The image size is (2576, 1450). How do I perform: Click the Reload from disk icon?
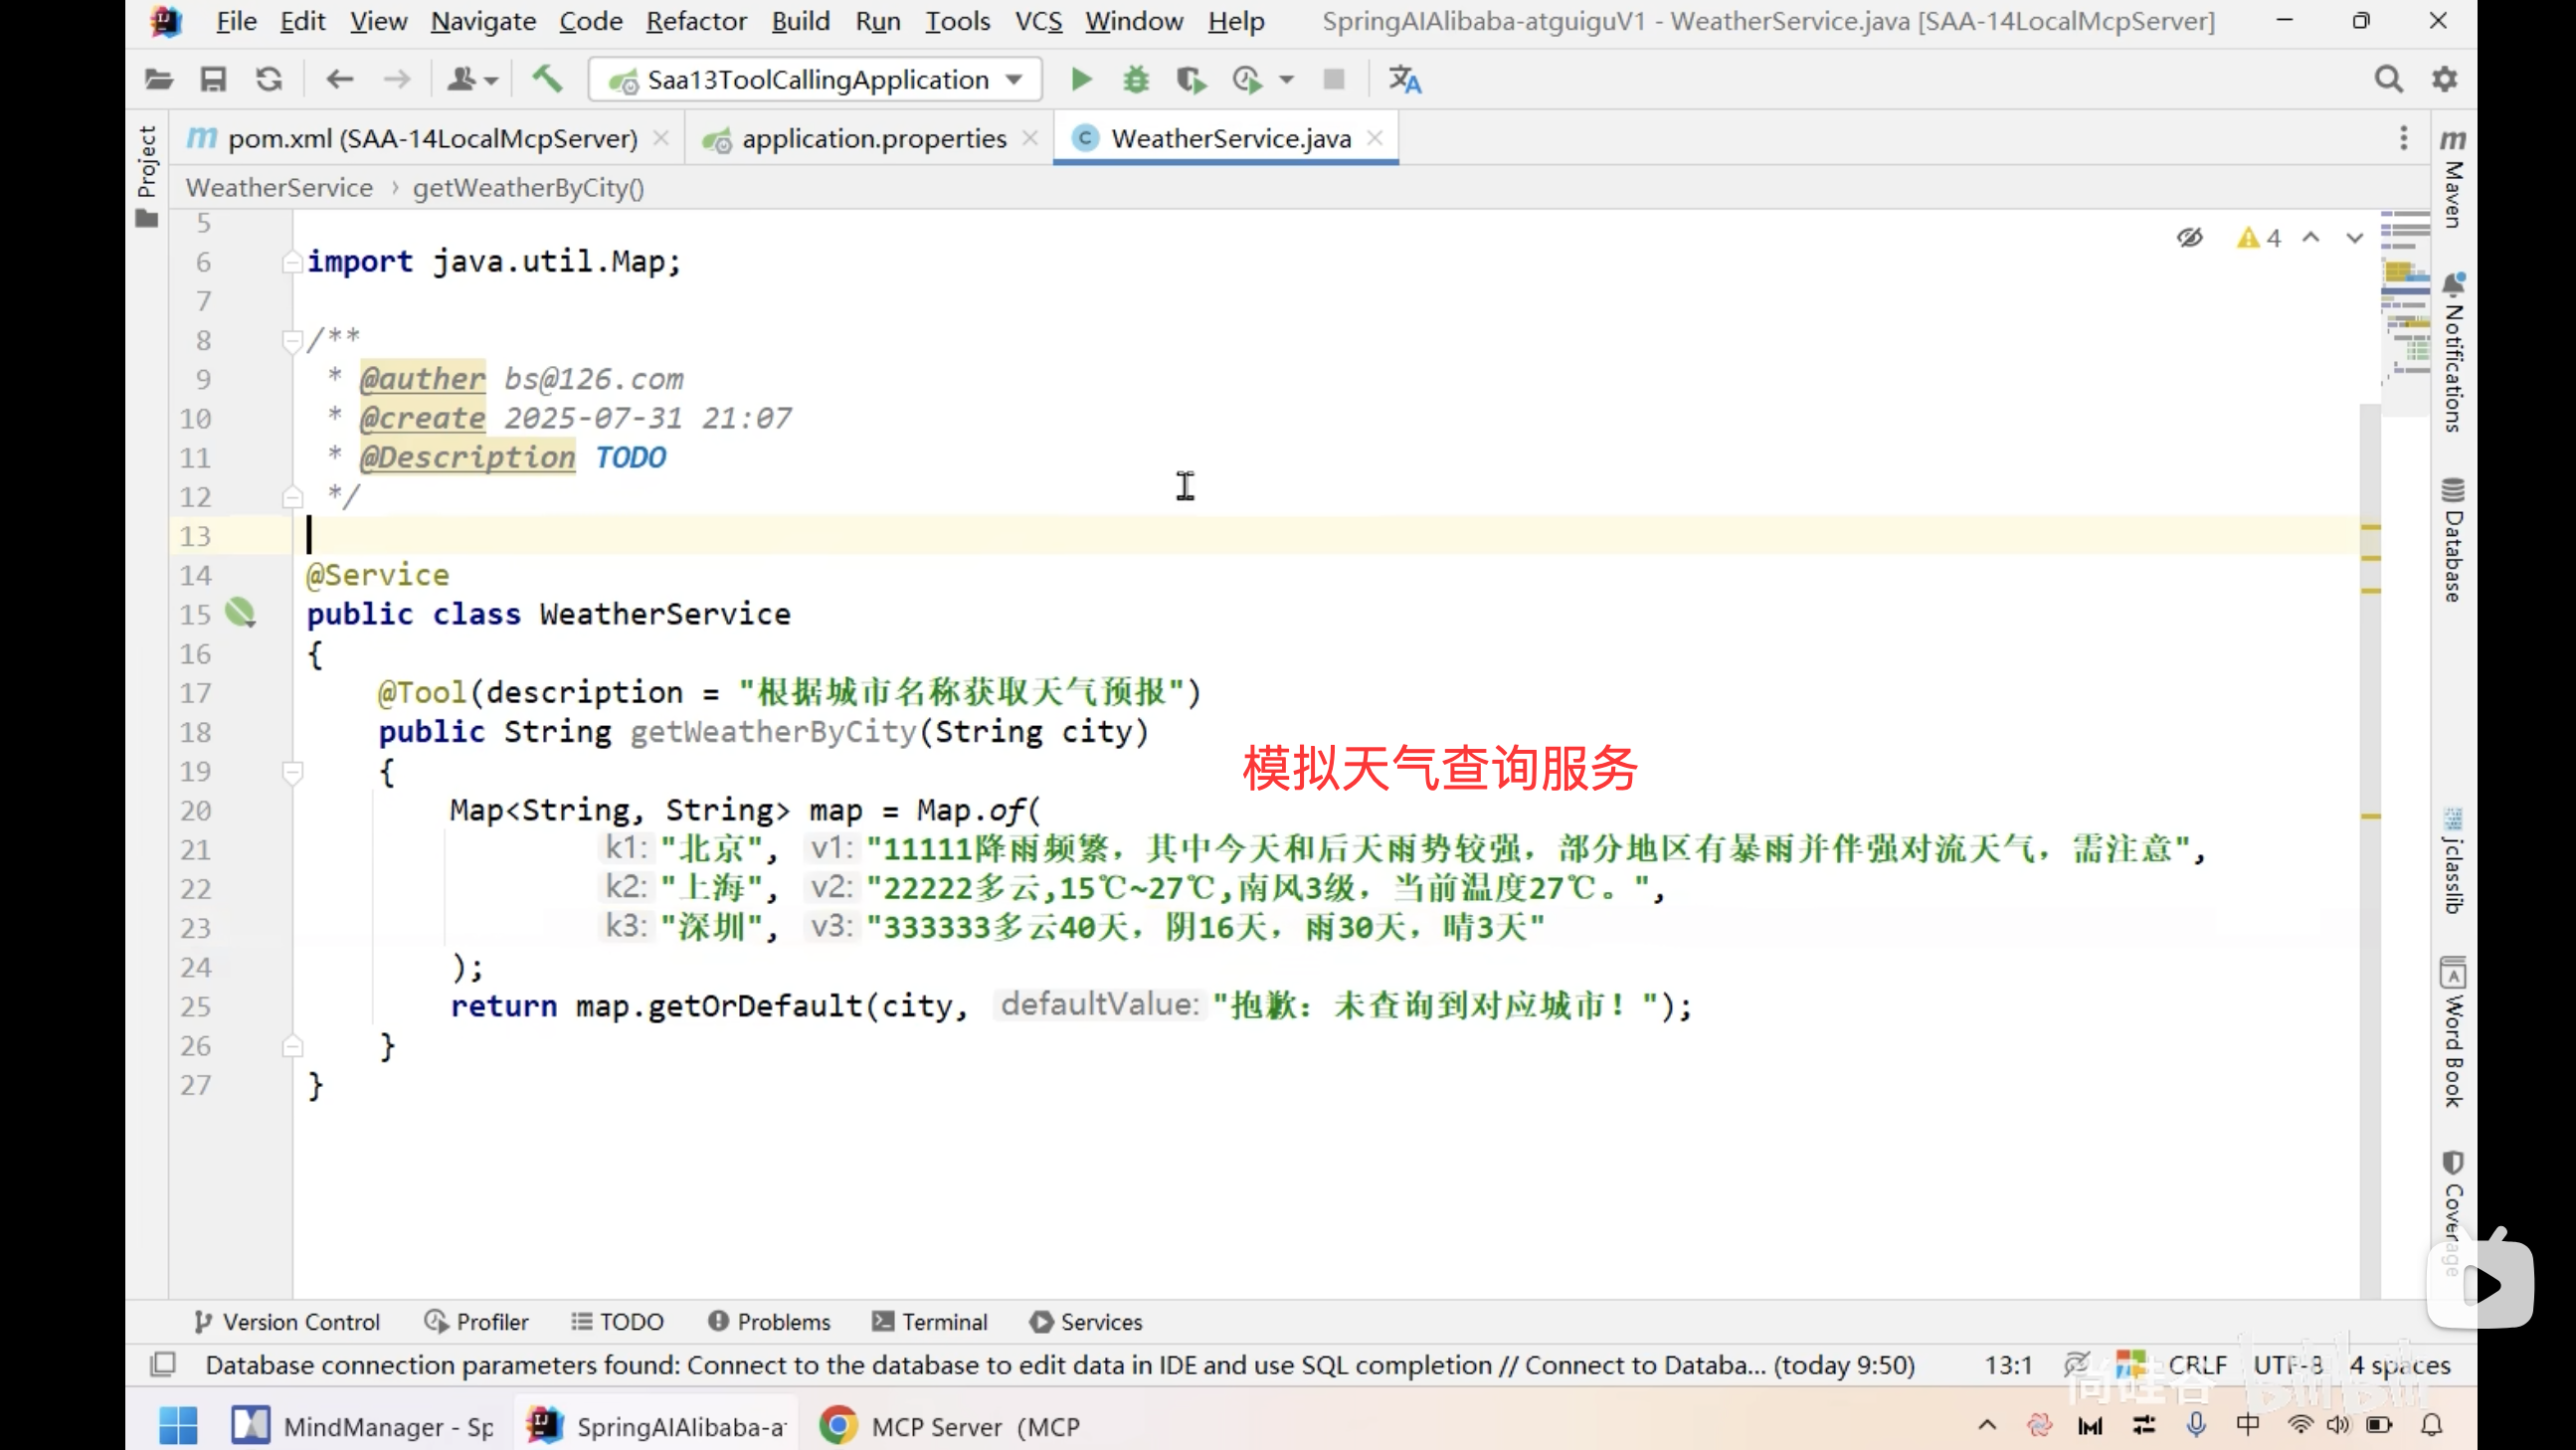(268, 79)
